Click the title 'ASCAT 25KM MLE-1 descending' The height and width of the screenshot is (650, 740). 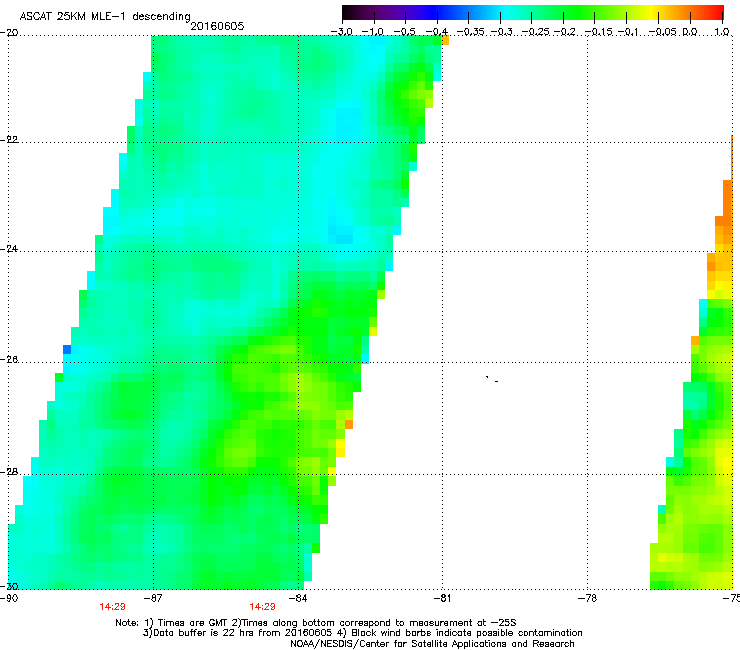(x=105, y=16)
